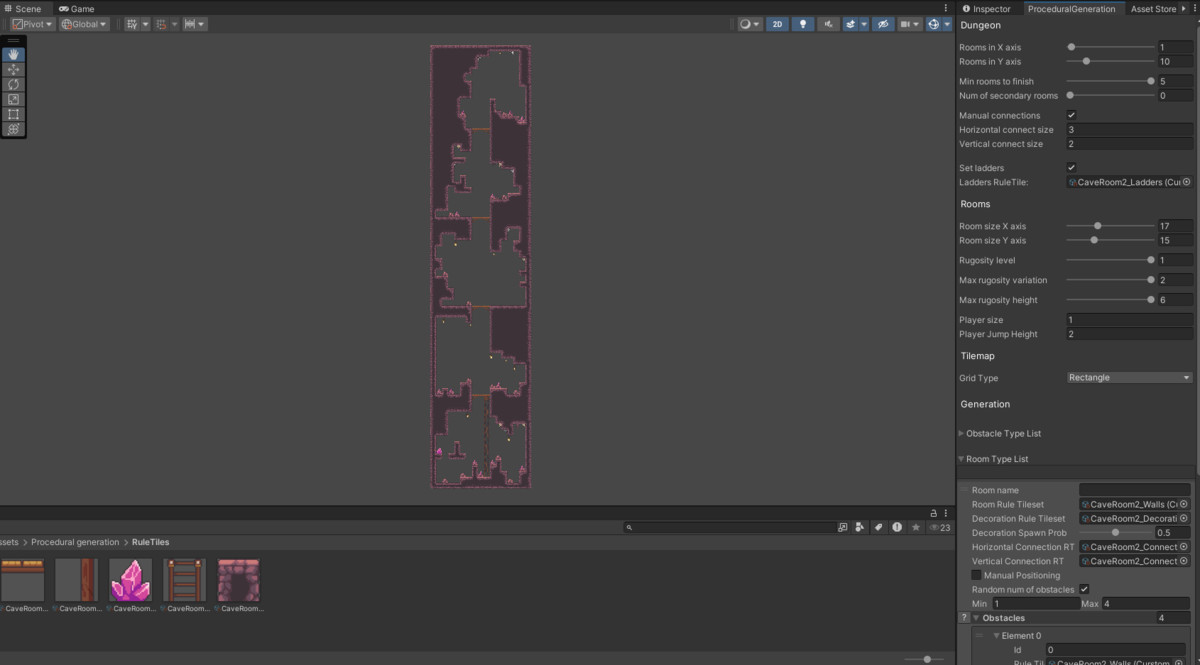Click the ruler snapping icon

click(x=189, y=24)
